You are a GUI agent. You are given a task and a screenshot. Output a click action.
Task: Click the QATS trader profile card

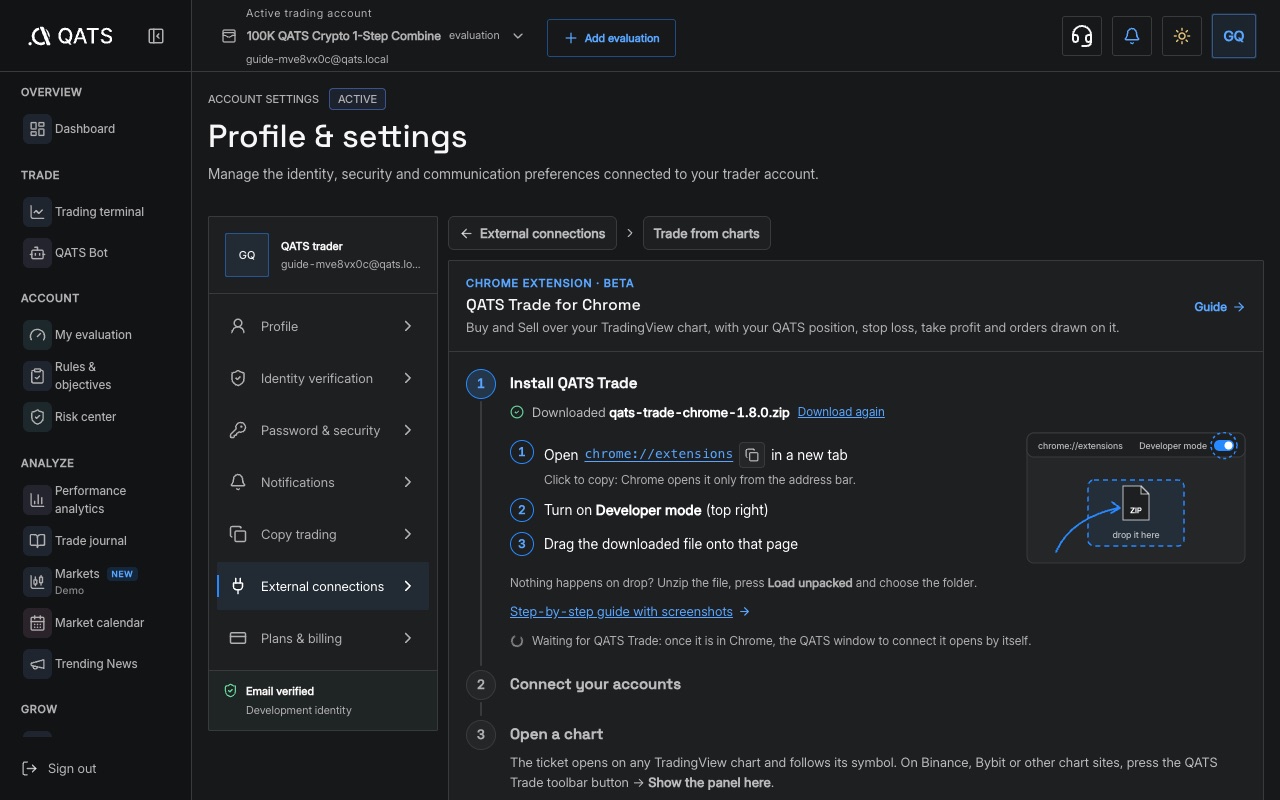click(x=323, y=255)
